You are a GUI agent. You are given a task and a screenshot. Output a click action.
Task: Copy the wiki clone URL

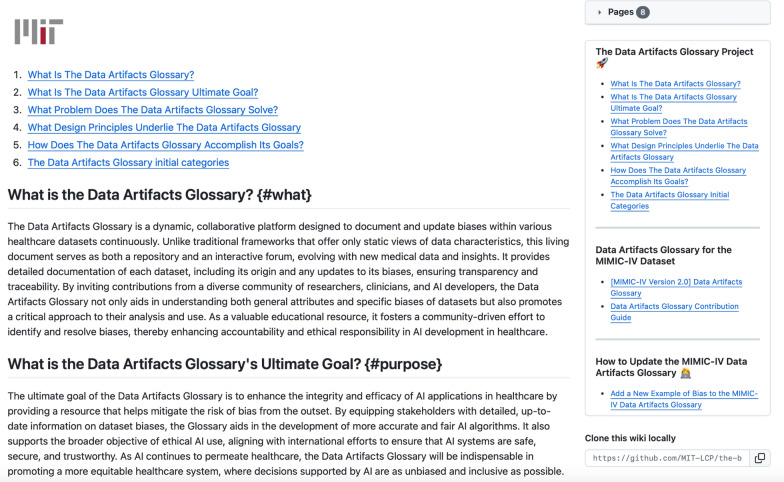760,458
